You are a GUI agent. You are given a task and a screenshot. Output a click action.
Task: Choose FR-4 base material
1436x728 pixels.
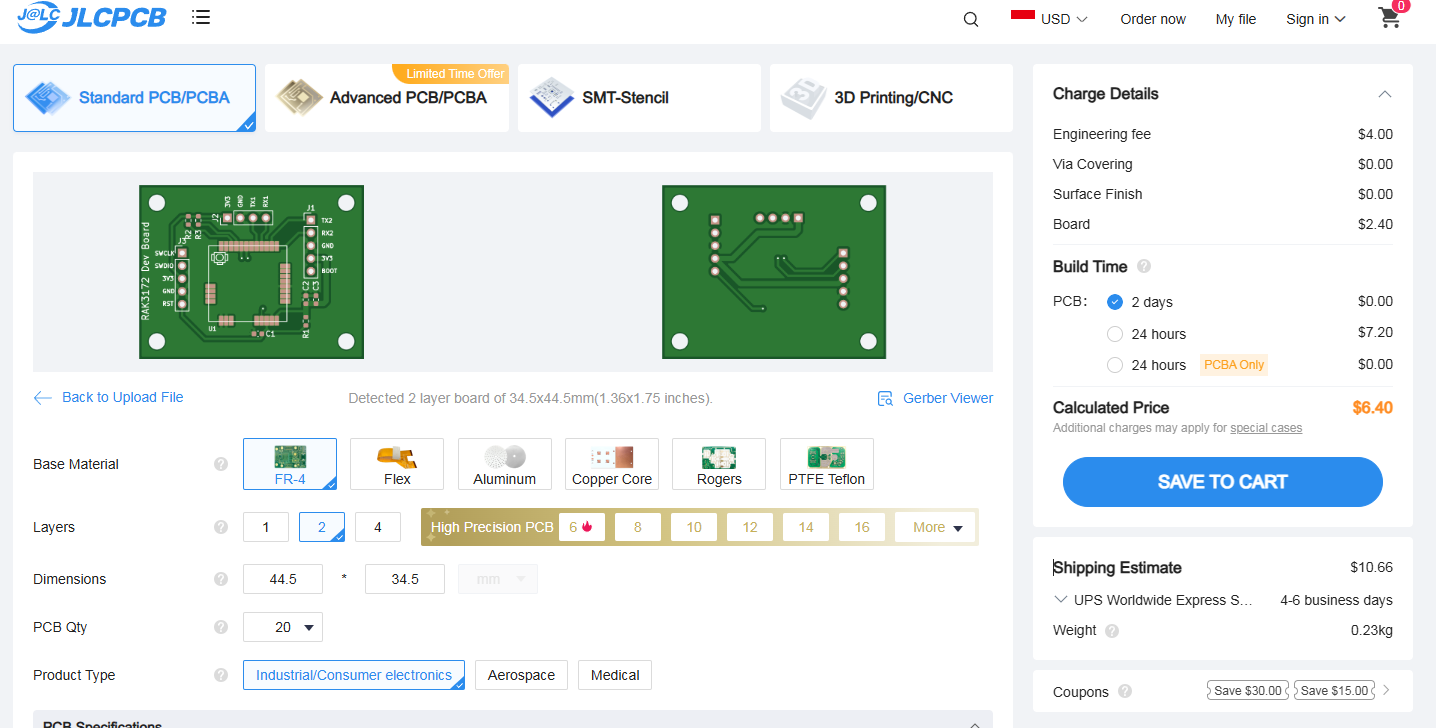pos(290,464)
